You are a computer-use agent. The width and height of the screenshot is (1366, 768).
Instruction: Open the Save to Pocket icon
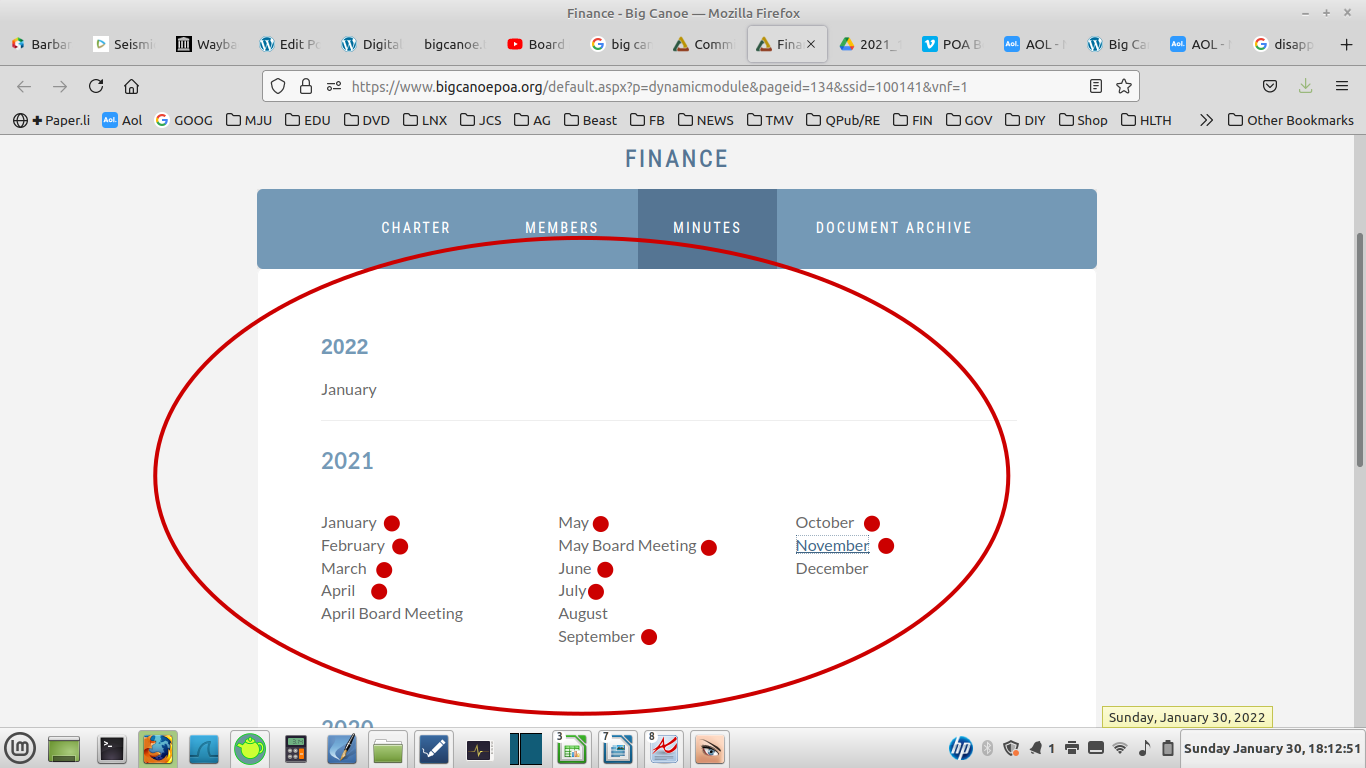tap(1270, 86)
